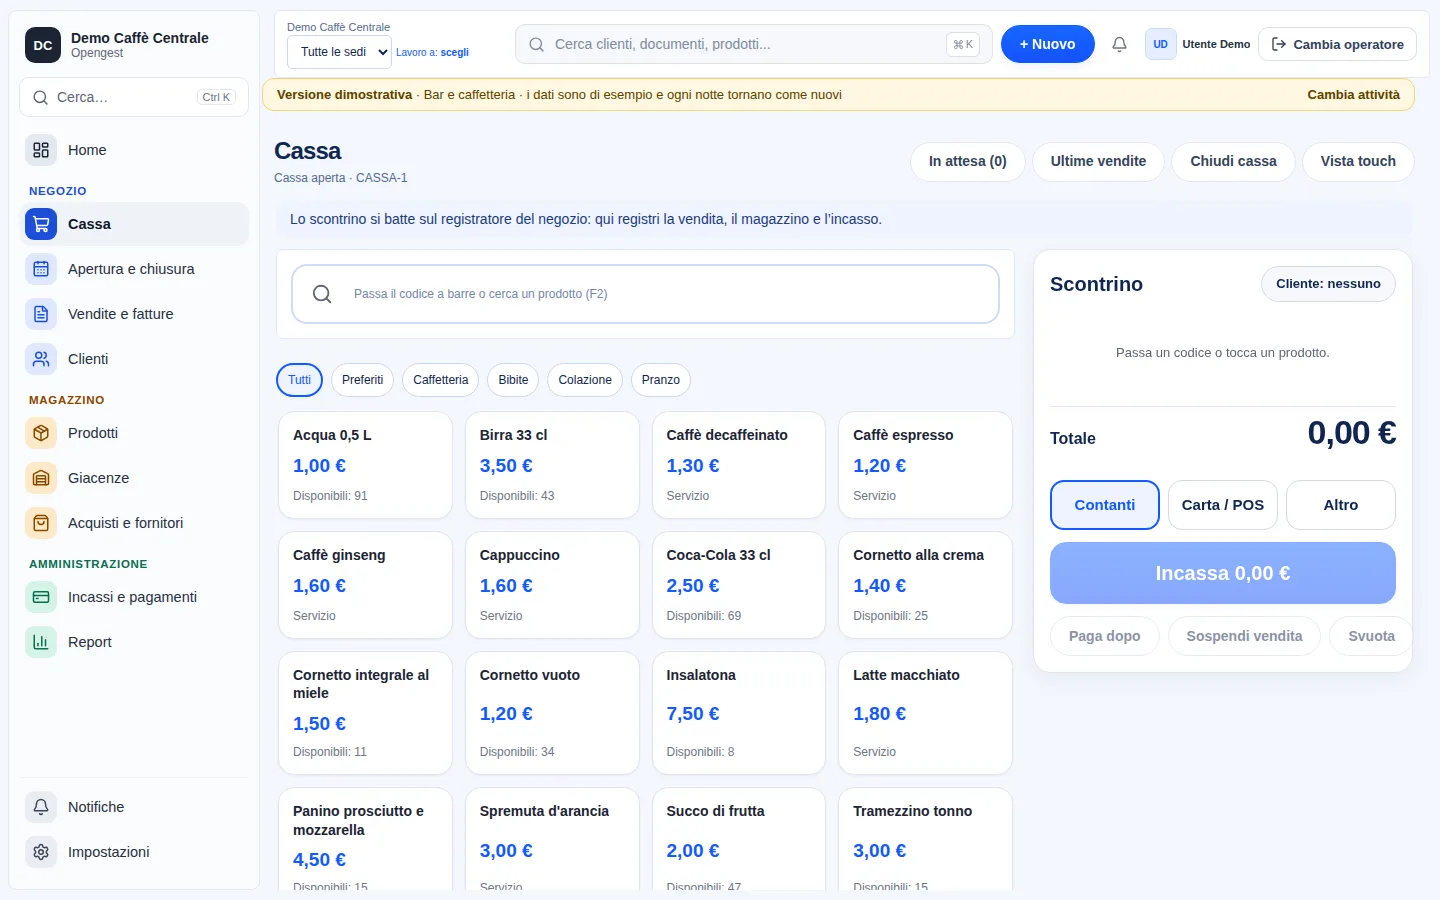Focus the top Cerca clienti, documenti search
The height and width of the screenshot is (900, 1440).
click(x=754, y=44)
